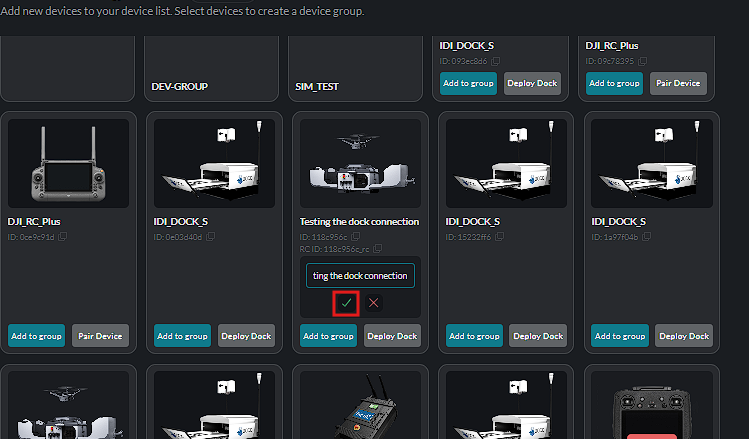This screenshot has height=439, width=749.
Task: Click the IDI_DOCK_S name above ID 0e03d40d
Action: click(x=181, y=222)
